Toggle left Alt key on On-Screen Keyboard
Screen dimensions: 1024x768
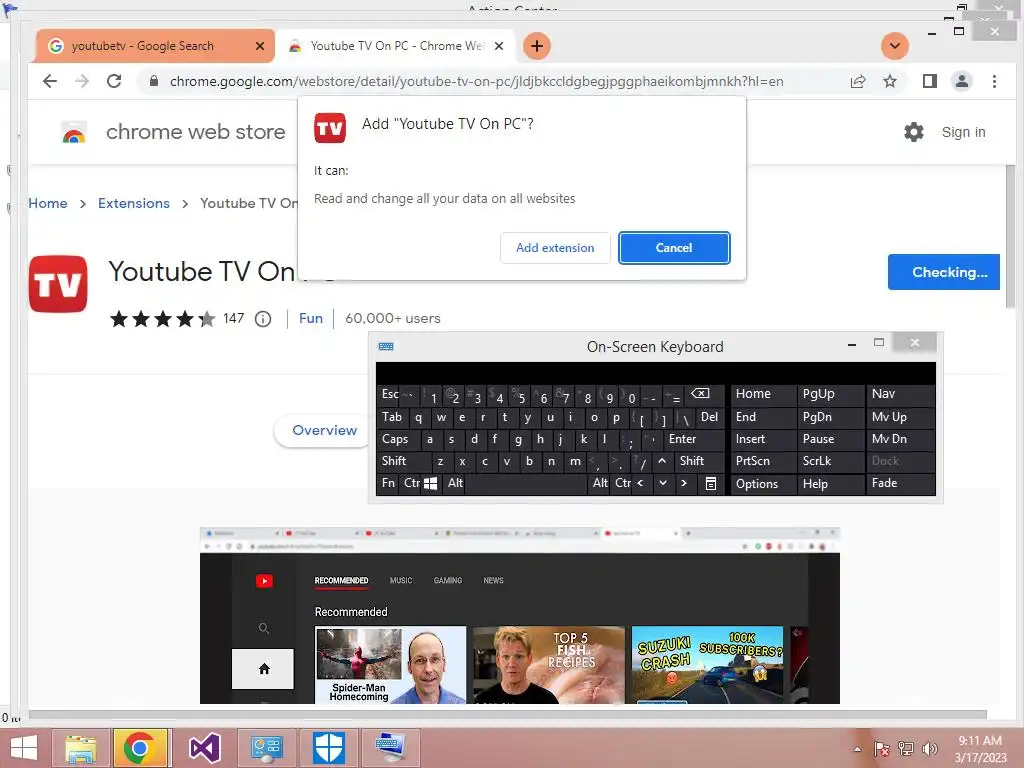(x=455, y=483)
